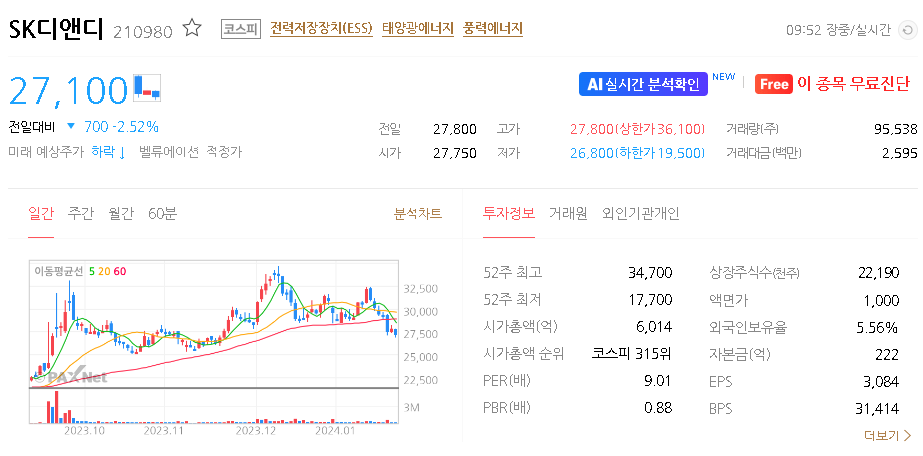Screen dimensions: 923x456
Task: Add SK디앤디 to favorites with the star icon
Action: pyautogui.click(x=192, y=28)
